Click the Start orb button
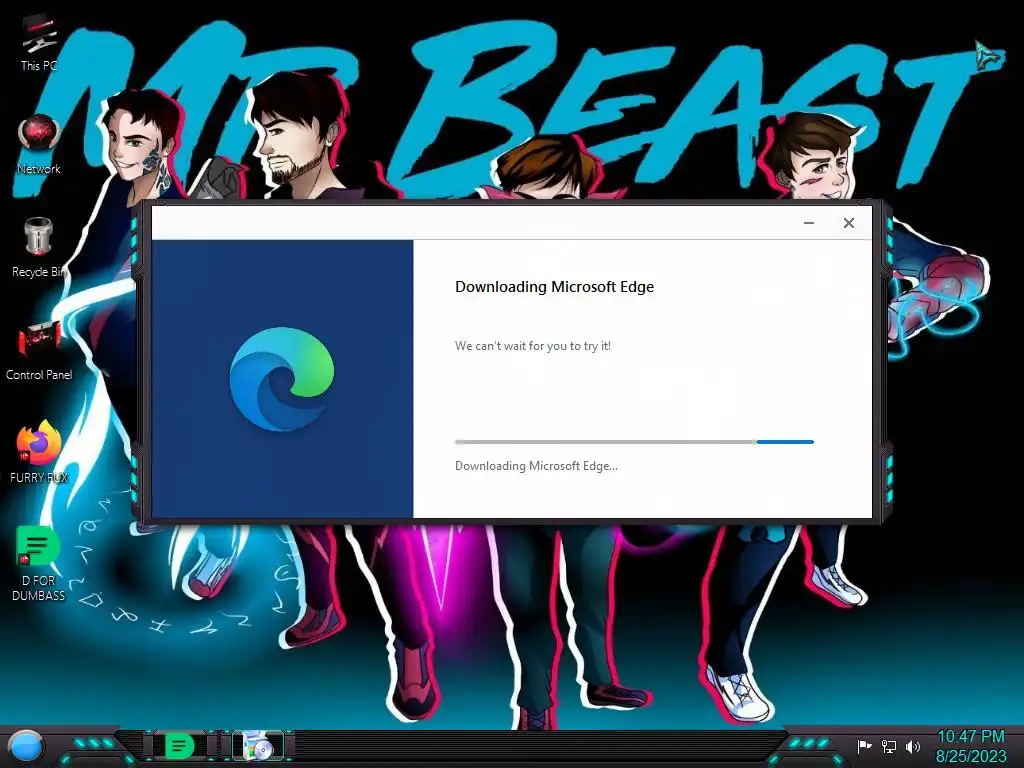1024x768 pixels. coord(26,746)
